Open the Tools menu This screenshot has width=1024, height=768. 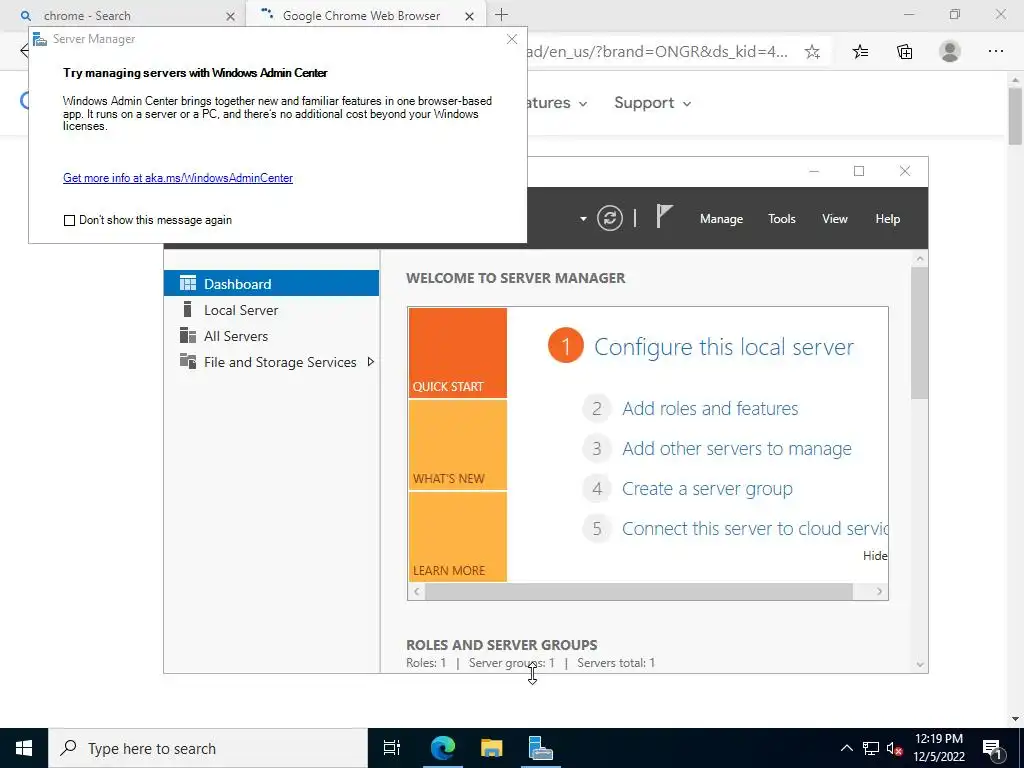point(782,219)
